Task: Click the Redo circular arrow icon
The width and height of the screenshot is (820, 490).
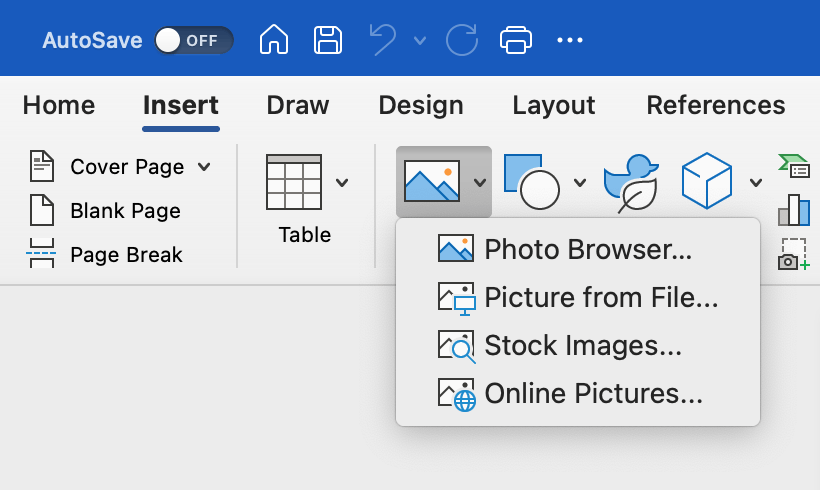Action: (461, 40)
